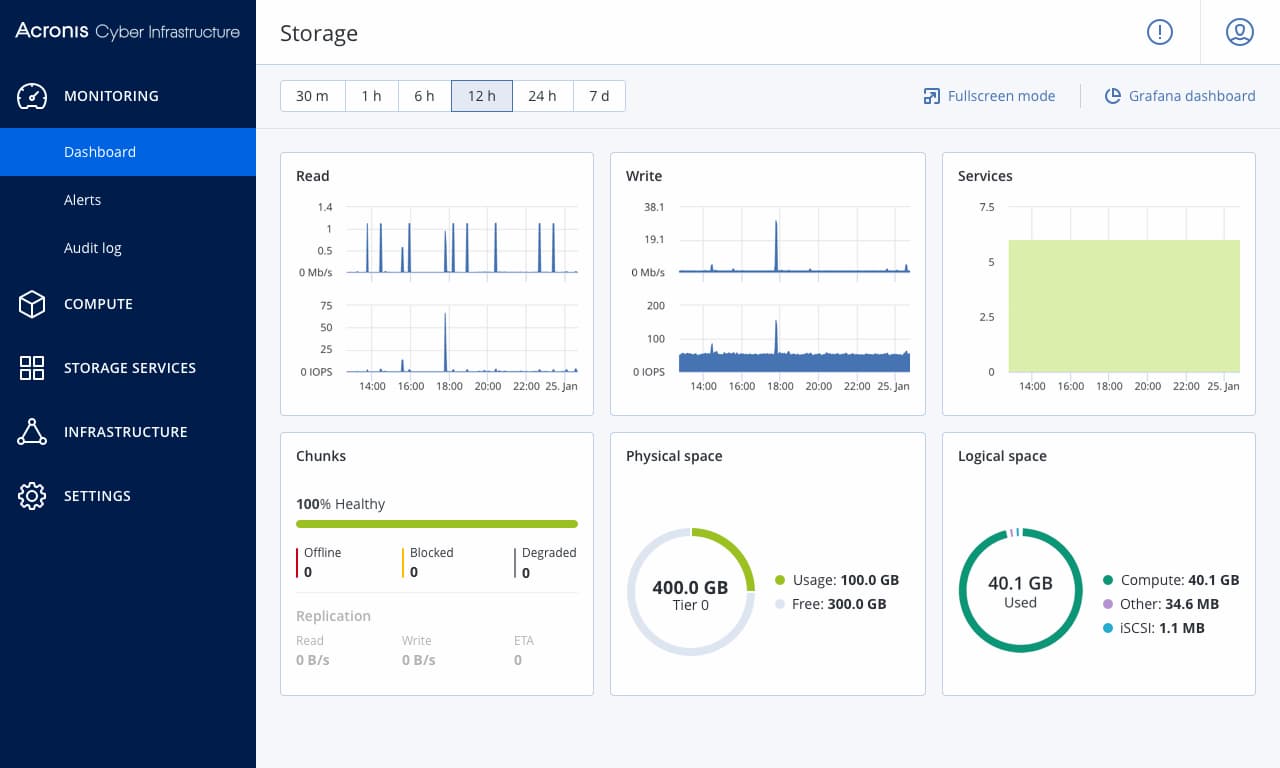Image resolution: width=1280 pixels, height=768 pixels.
Task: Click the Storage Services grid icon
Action: click(32, 368)
